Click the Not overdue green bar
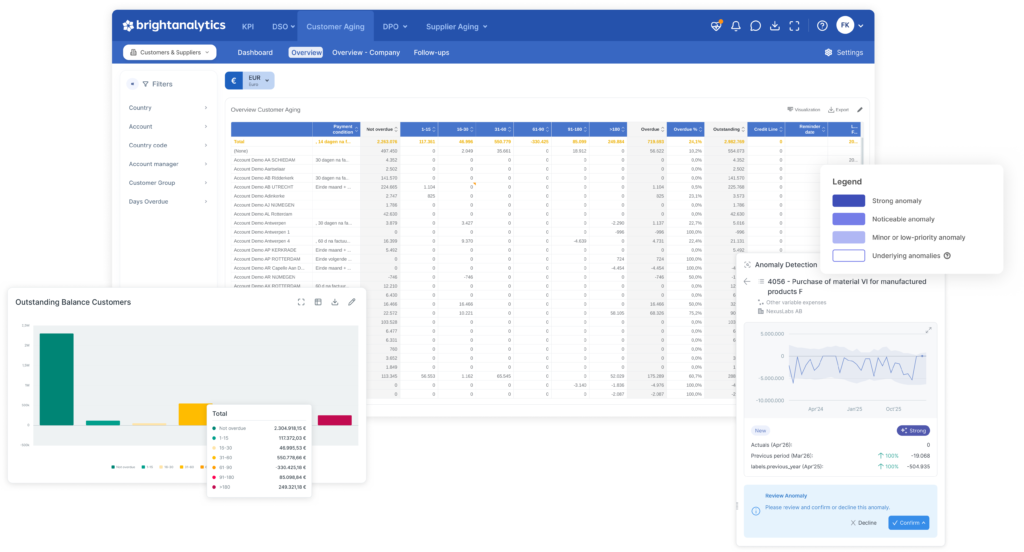The width and height of the screenshot is (1024, 552). point(56,380)
